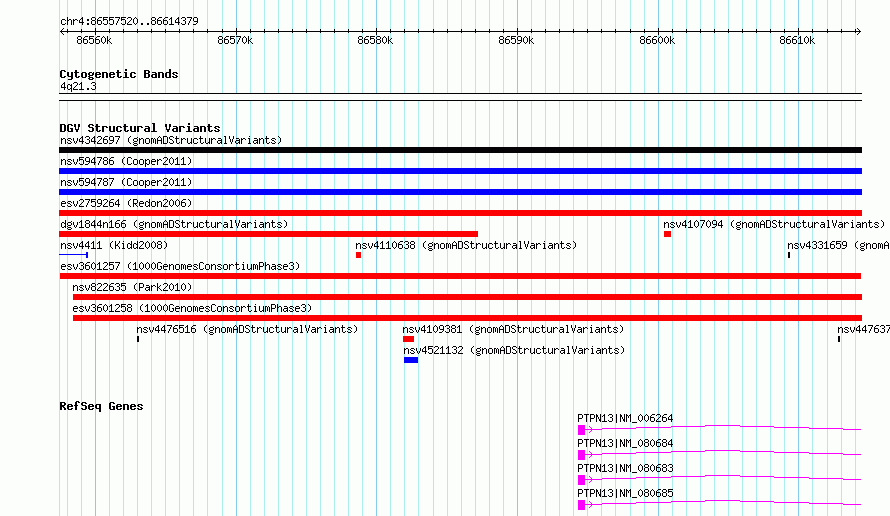Select the 4q21.3 cytogenetic band label
Viewport: 890px width, 516px height.
[x=78, y=86]
